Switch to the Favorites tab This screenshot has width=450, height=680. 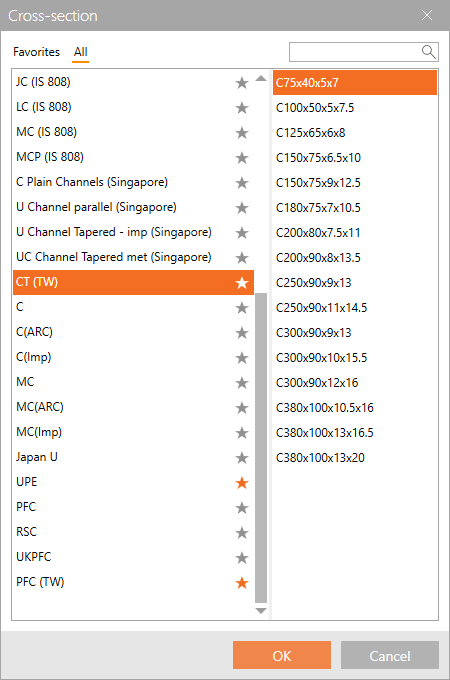point(36,52)
